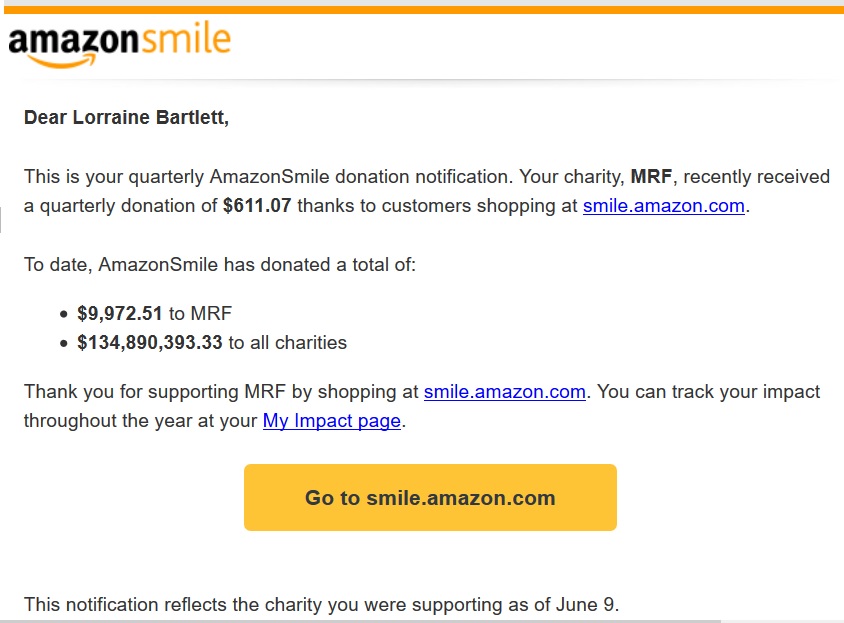Click the bold MRF charity name in the first paragraph

[651, 177]
